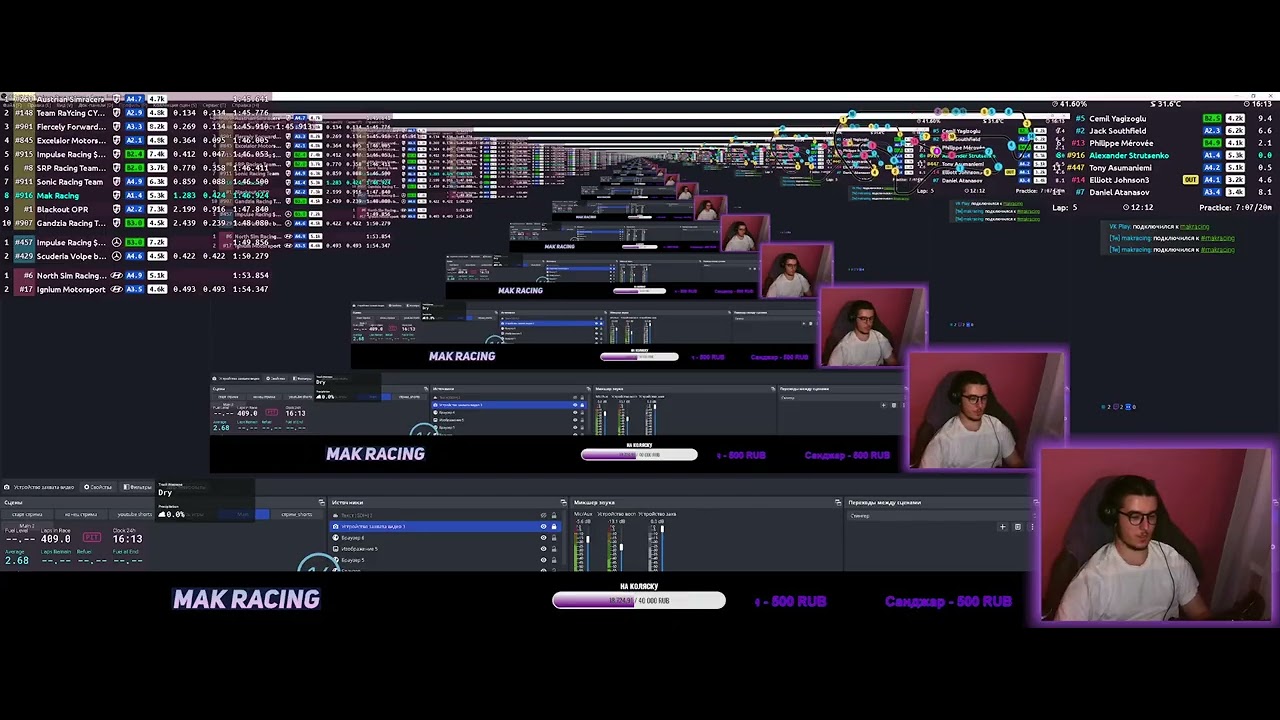This screenshot has width=1280, height=720.
Task: Click the Porsche logo beside Fiercely Forward
Action: (x=116, y=127)
